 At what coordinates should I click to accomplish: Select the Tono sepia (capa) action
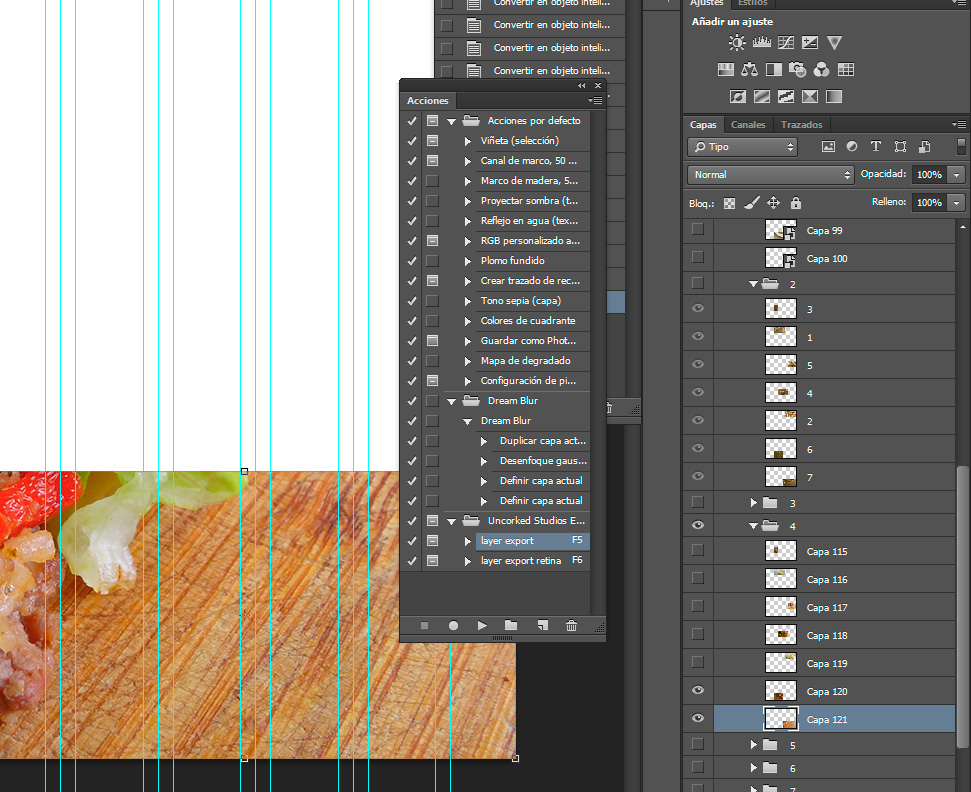click(521, 300)
